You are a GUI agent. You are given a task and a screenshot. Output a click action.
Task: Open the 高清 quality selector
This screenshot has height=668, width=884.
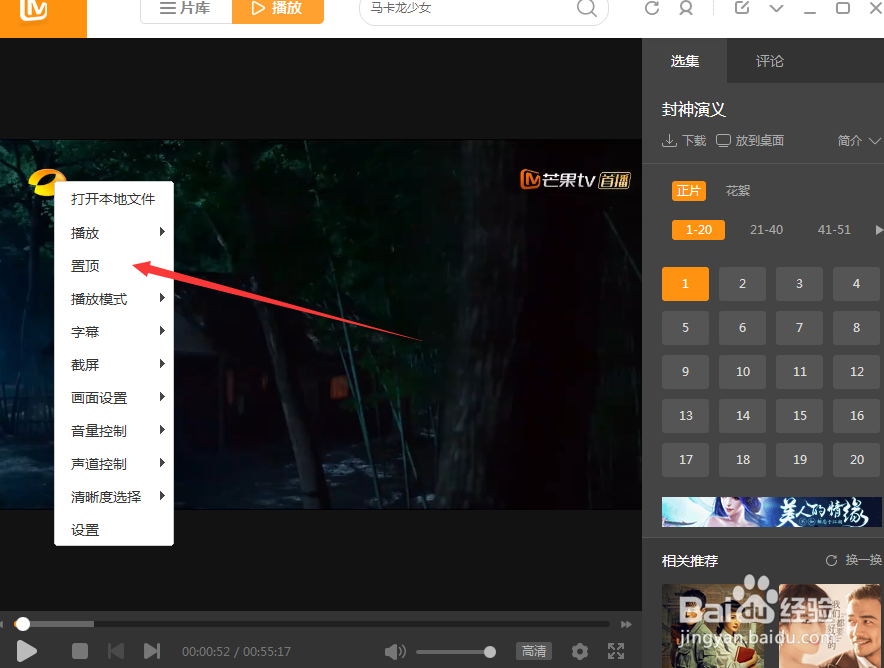[x=533, y=651]
